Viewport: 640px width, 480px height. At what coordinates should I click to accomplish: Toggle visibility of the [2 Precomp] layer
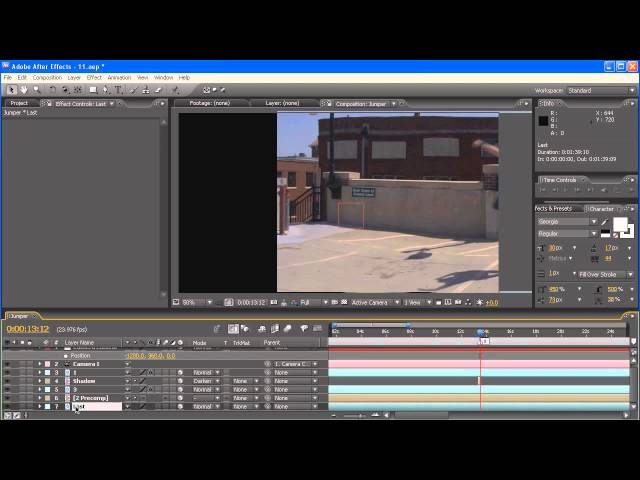point(7,398)
